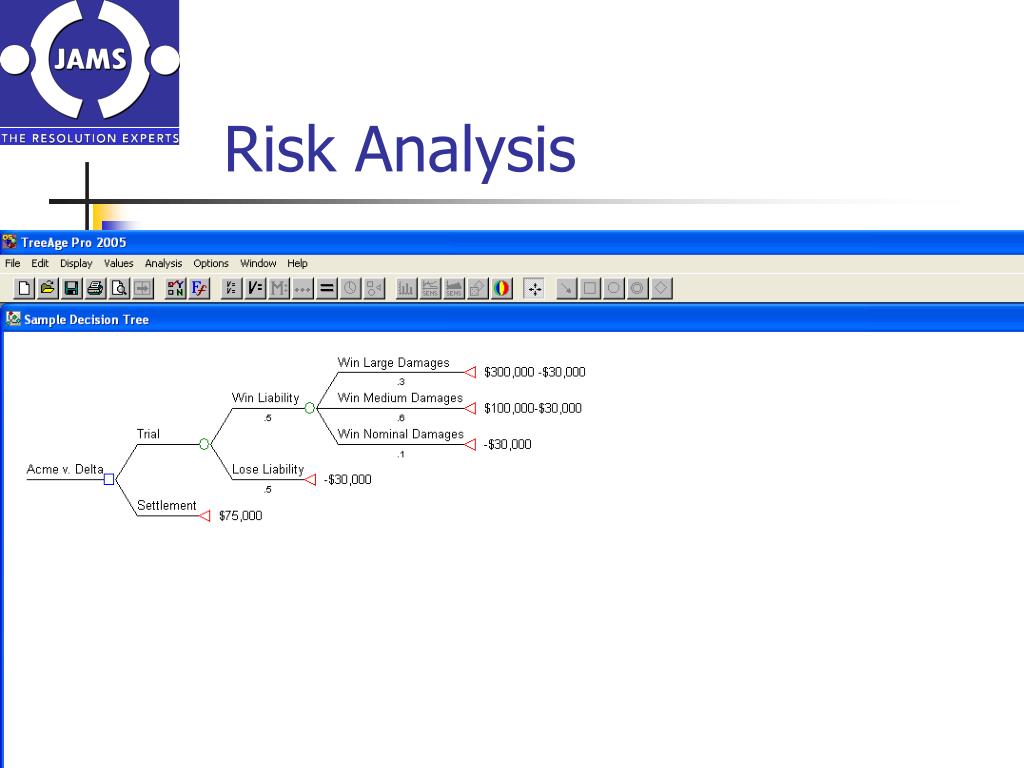Click the equals sign toolbar icon
The height and width of the screenshot is (768, 1024).
coord(327,288)
